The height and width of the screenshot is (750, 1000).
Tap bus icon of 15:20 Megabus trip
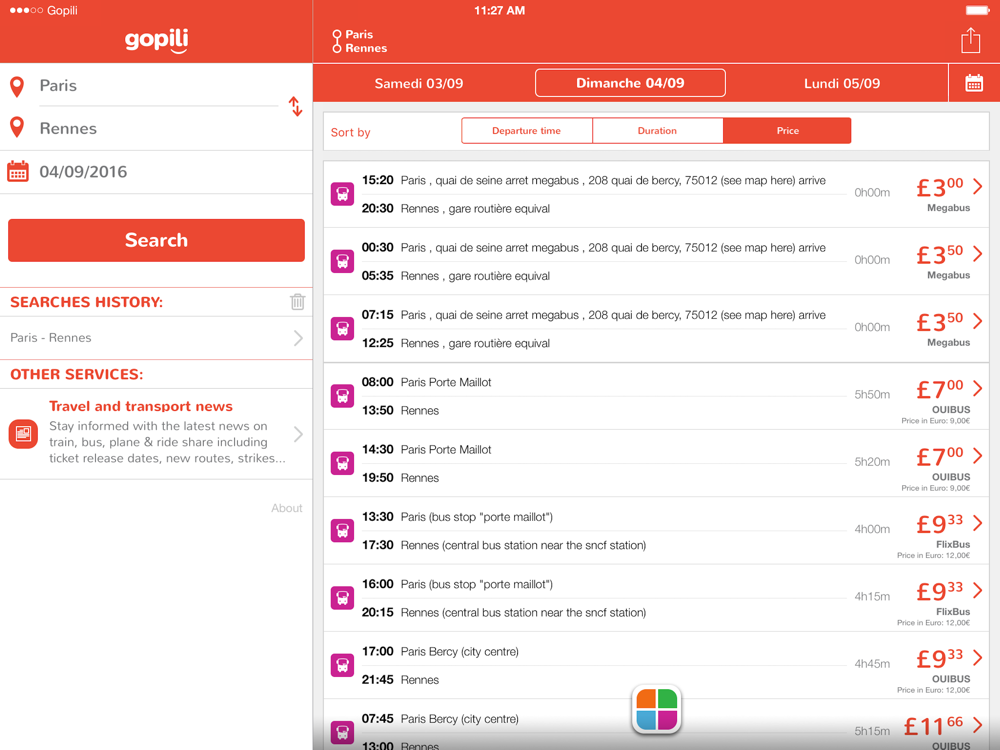tap(342, 194)
